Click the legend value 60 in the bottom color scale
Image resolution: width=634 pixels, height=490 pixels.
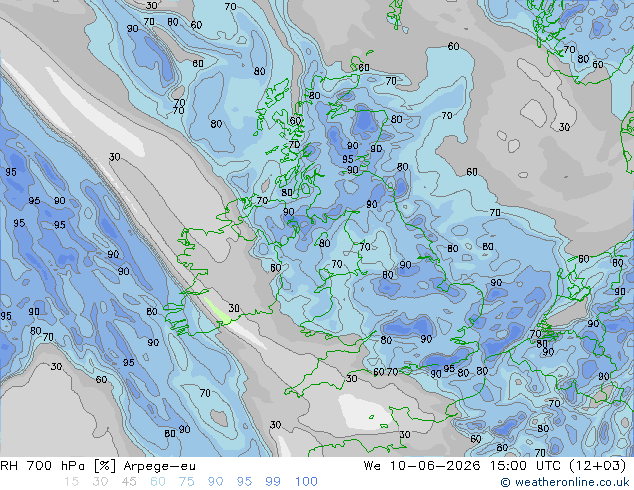coord(158,482)
